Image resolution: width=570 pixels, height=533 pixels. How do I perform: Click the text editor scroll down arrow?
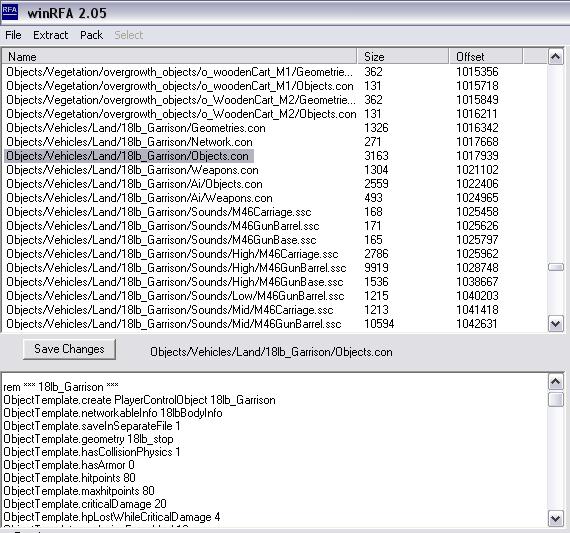click(555, 518)
